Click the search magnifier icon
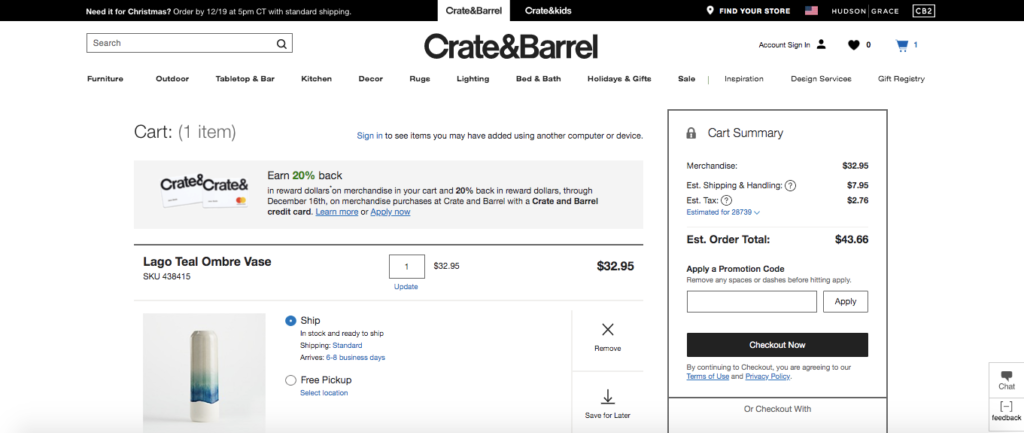 point(281,44)
